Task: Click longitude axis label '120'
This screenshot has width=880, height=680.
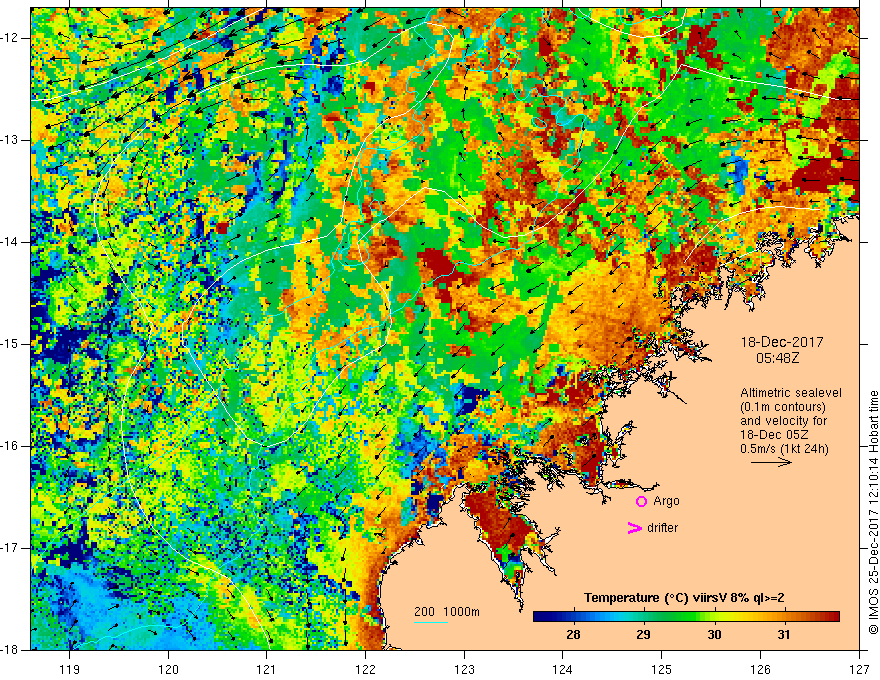Action: [168, 669]
